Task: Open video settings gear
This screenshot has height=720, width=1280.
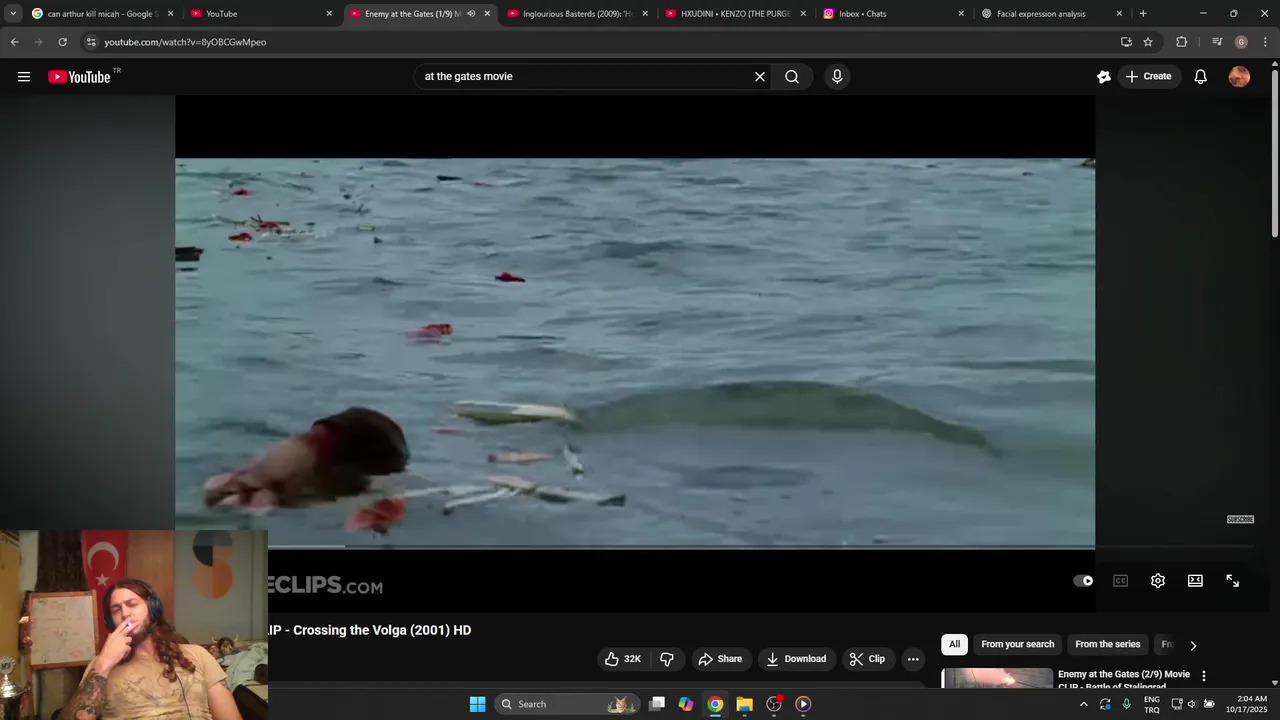Action: tap(1158, 581)
